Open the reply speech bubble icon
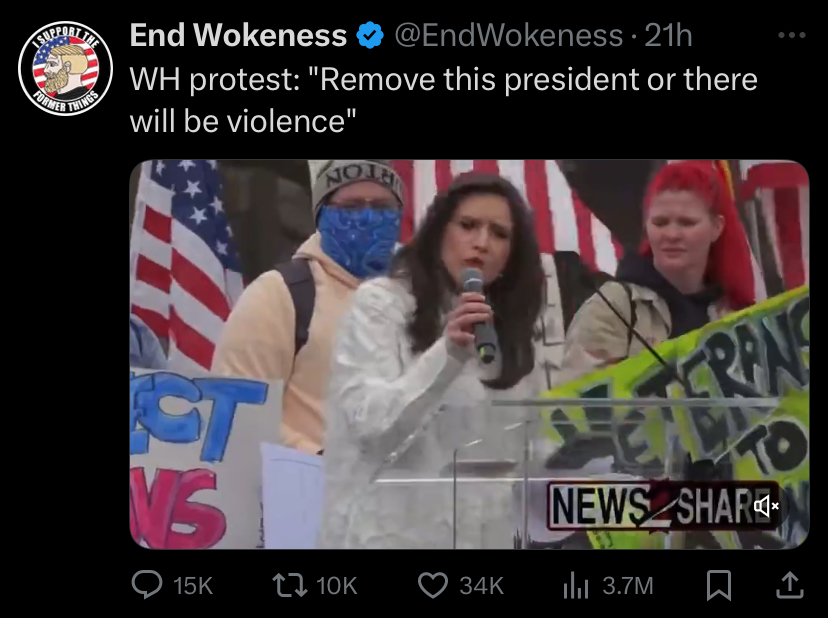828x618 pixels. point(147,585)
